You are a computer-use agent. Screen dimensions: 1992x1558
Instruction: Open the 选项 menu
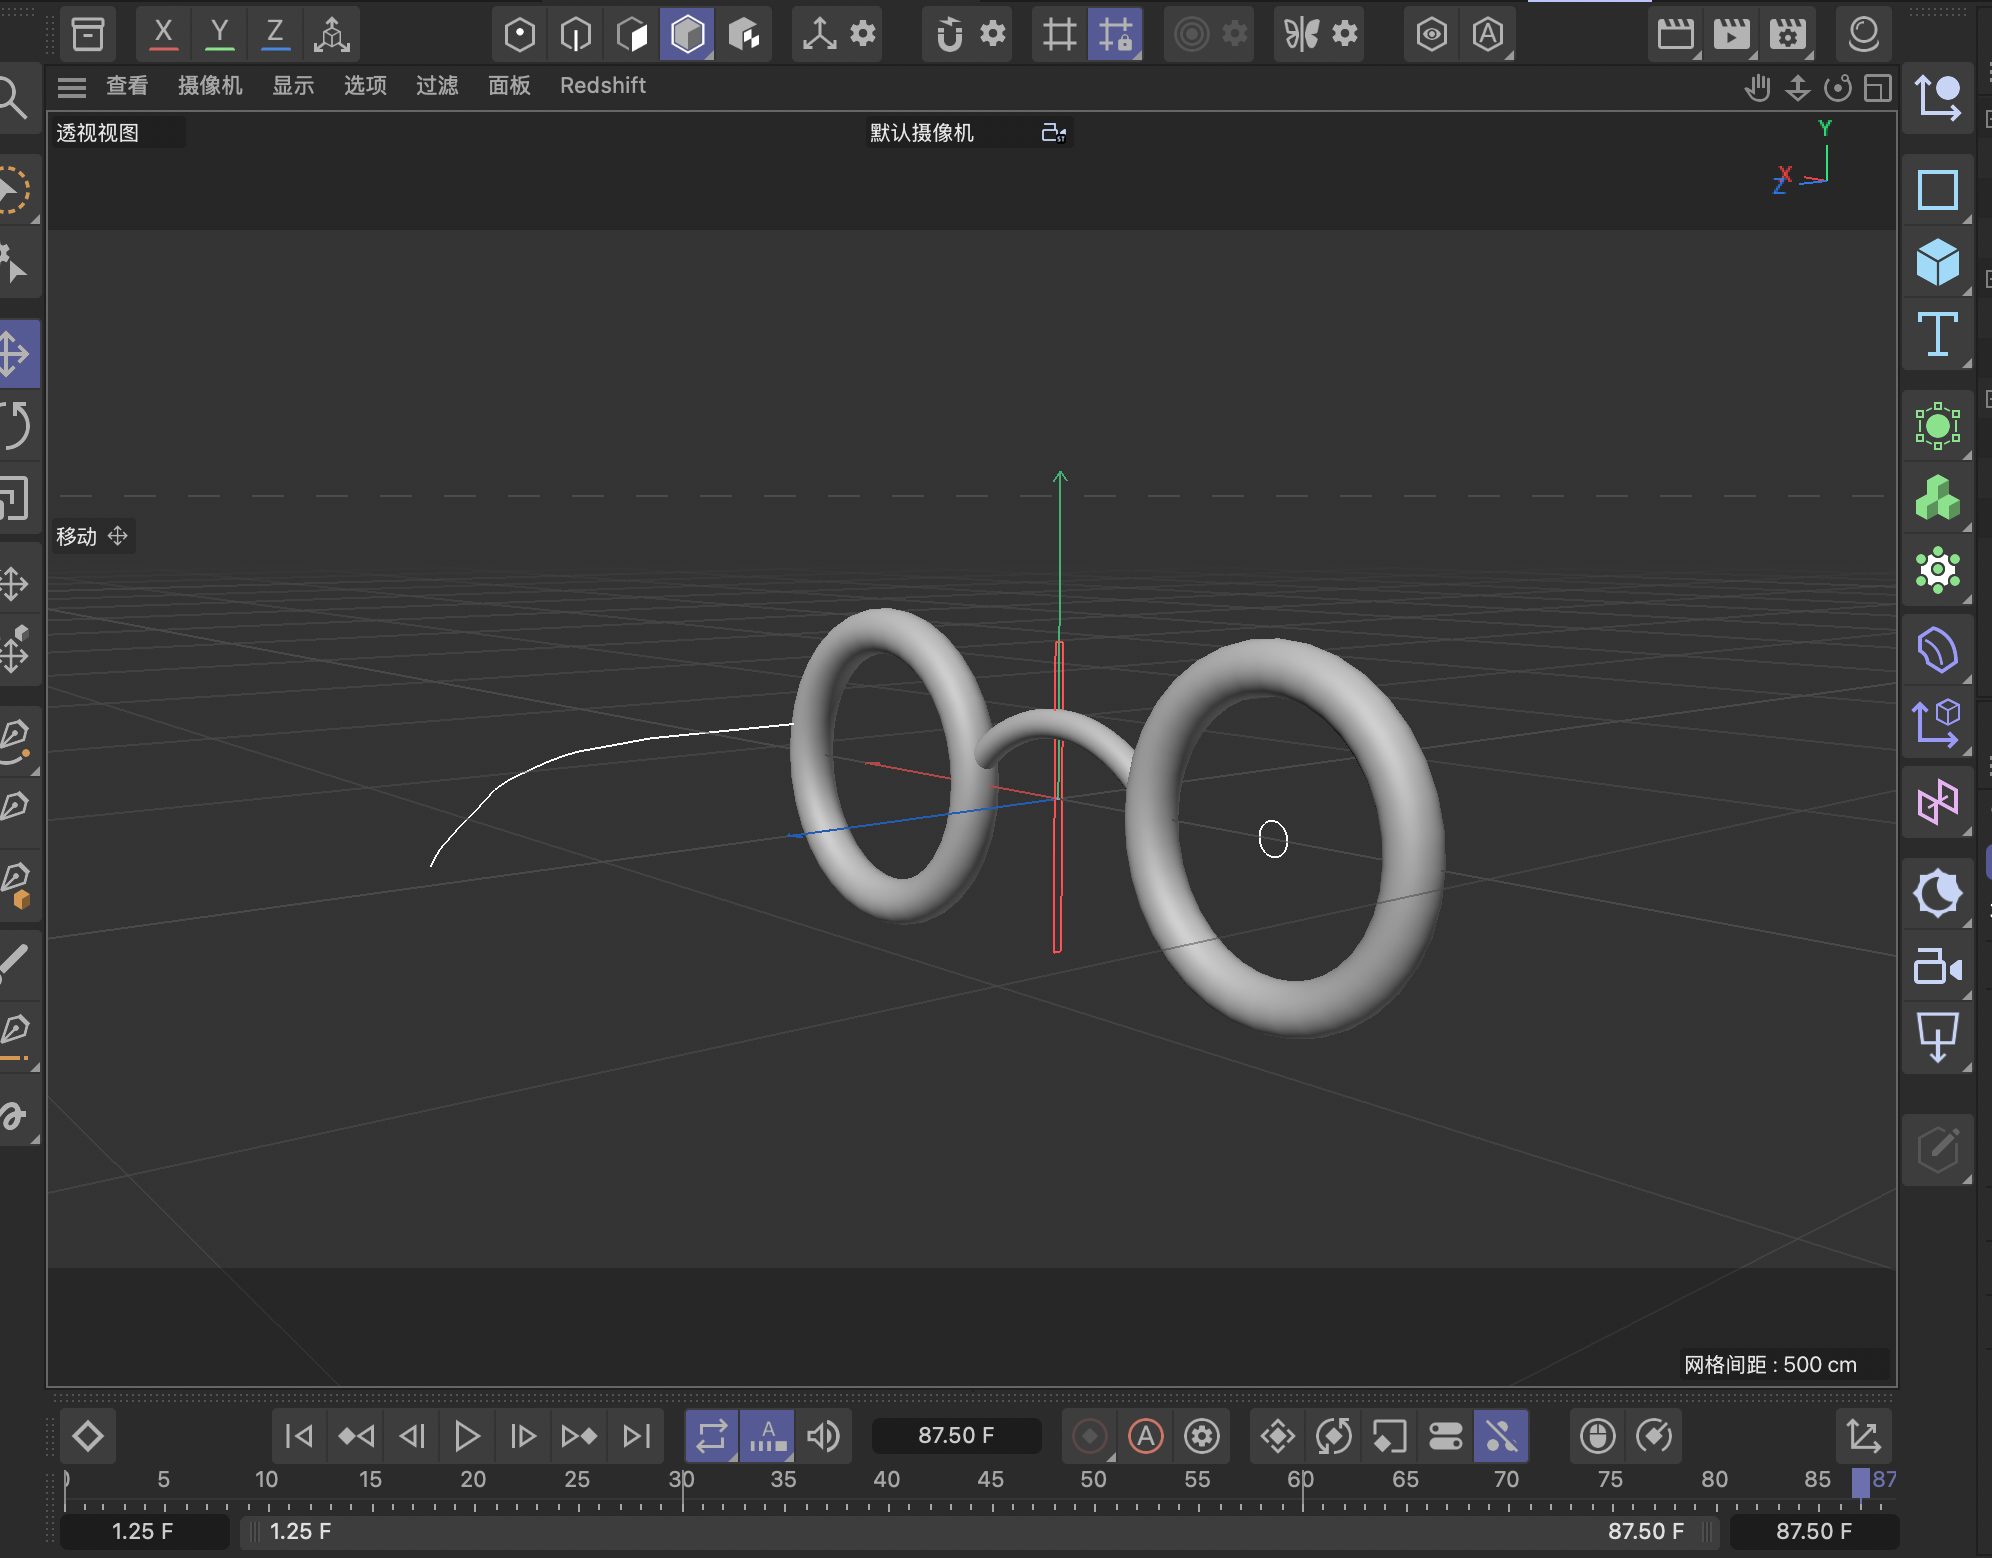(365, 86)
